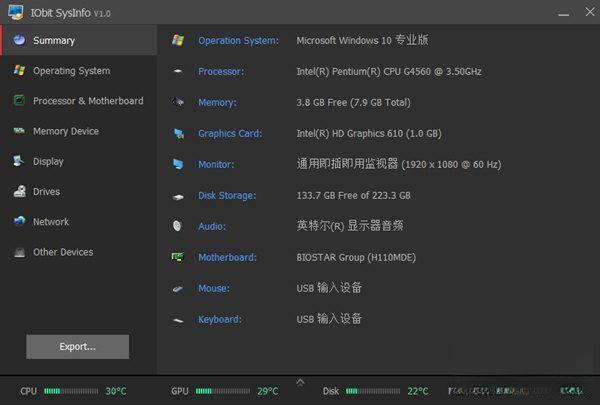Viewport: 600px width, 405px height.
Task: Click the Graphics Card: label
Action: [x=230, y=134]
